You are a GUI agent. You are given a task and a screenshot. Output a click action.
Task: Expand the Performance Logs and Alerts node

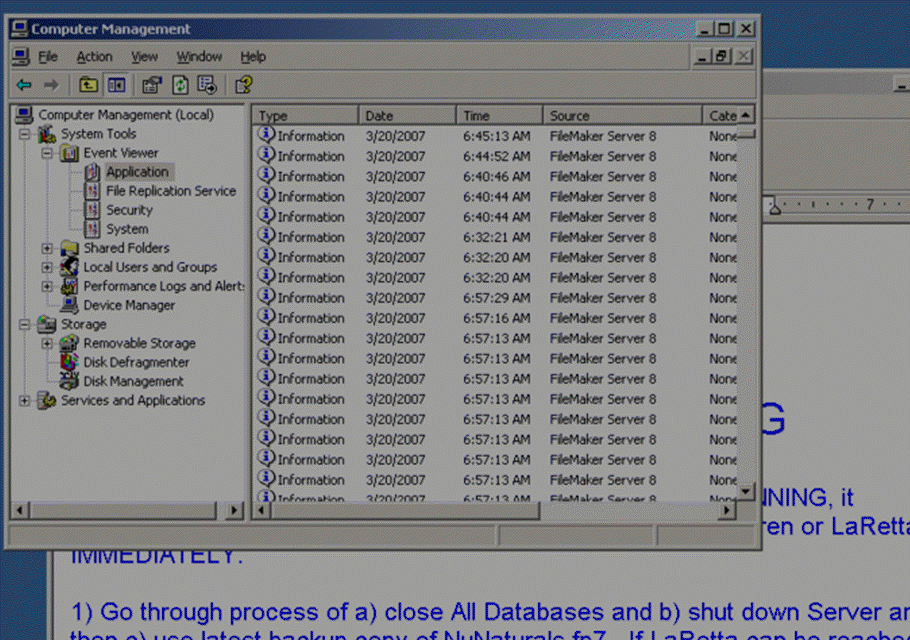click(47, 287)
